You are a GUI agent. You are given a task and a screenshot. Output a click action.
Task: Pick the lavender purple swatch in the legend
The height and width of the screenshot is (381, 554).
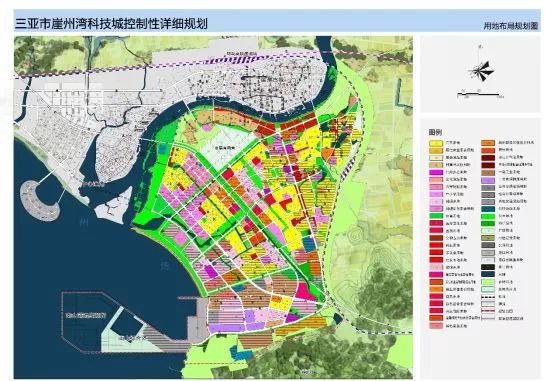pos(488,180)
